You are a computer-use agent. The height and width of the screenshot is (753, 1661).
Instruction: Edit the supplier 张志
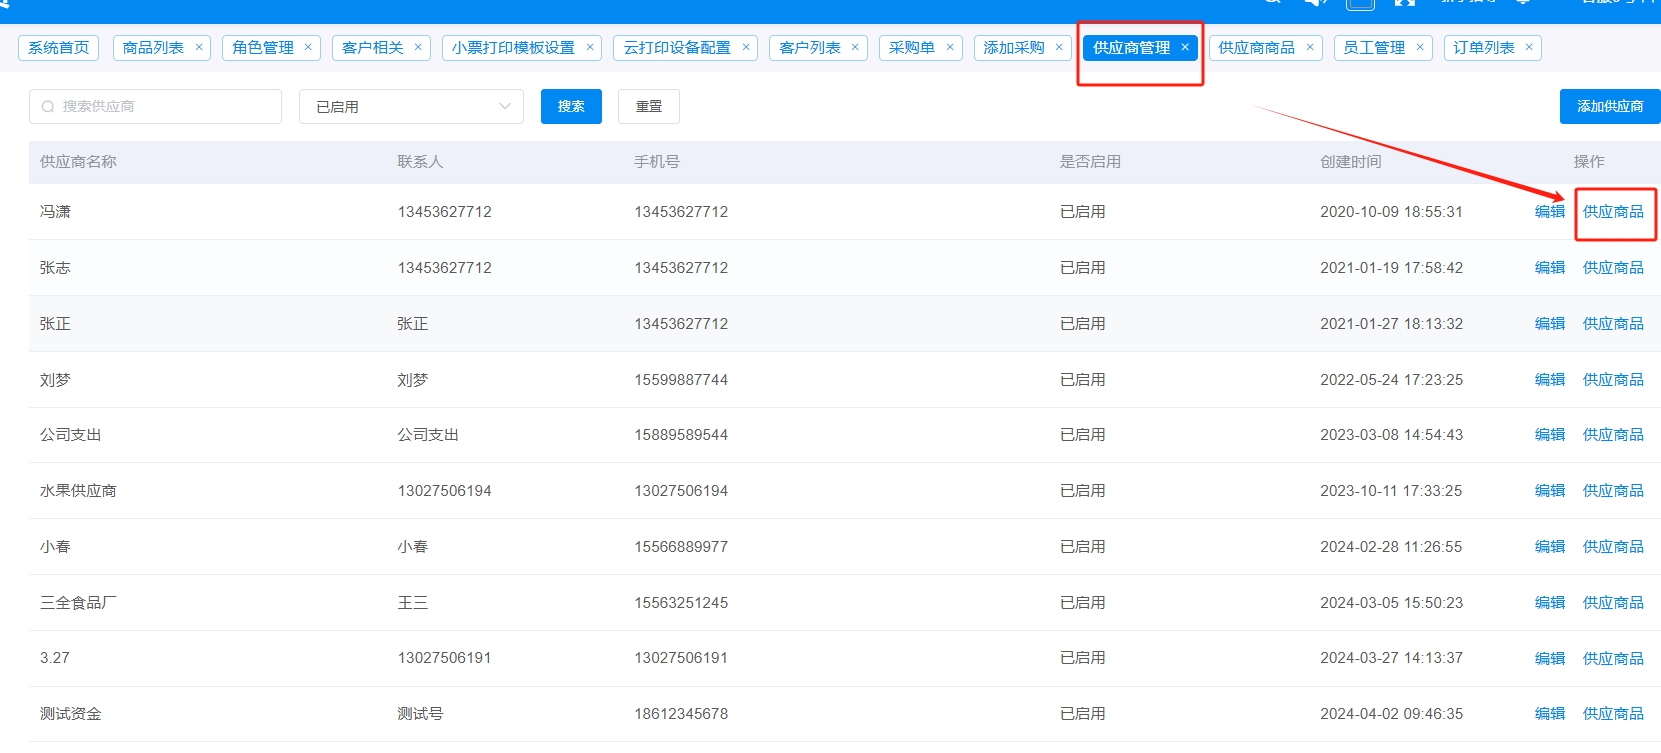click(x=1549, y=268)
